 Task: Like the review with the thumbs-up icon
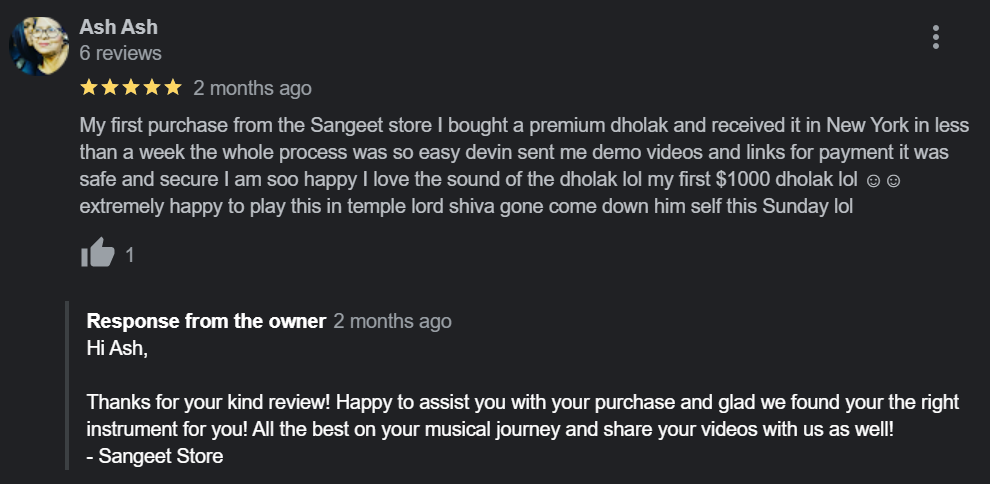(97, 254)
